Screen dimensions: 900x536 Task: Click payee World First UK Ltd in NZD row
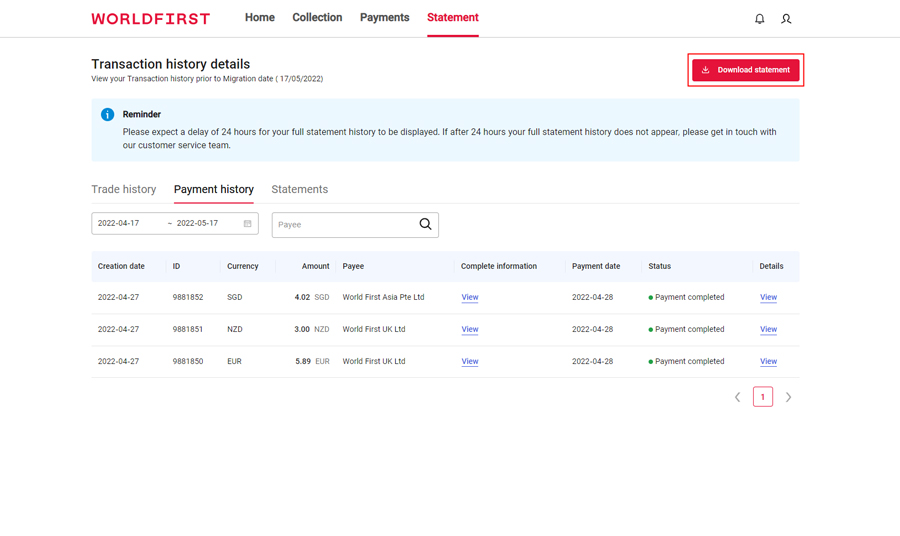(x=374, y=329)
